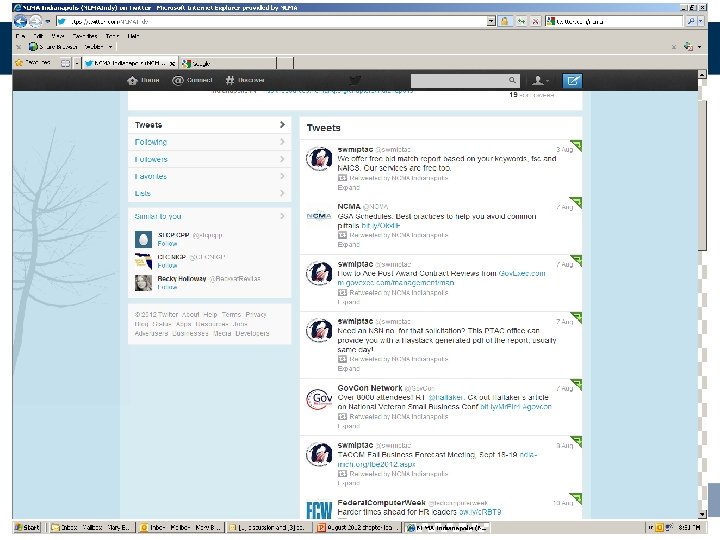Open Becky Holloway's profile photo

tap(143, 283)
